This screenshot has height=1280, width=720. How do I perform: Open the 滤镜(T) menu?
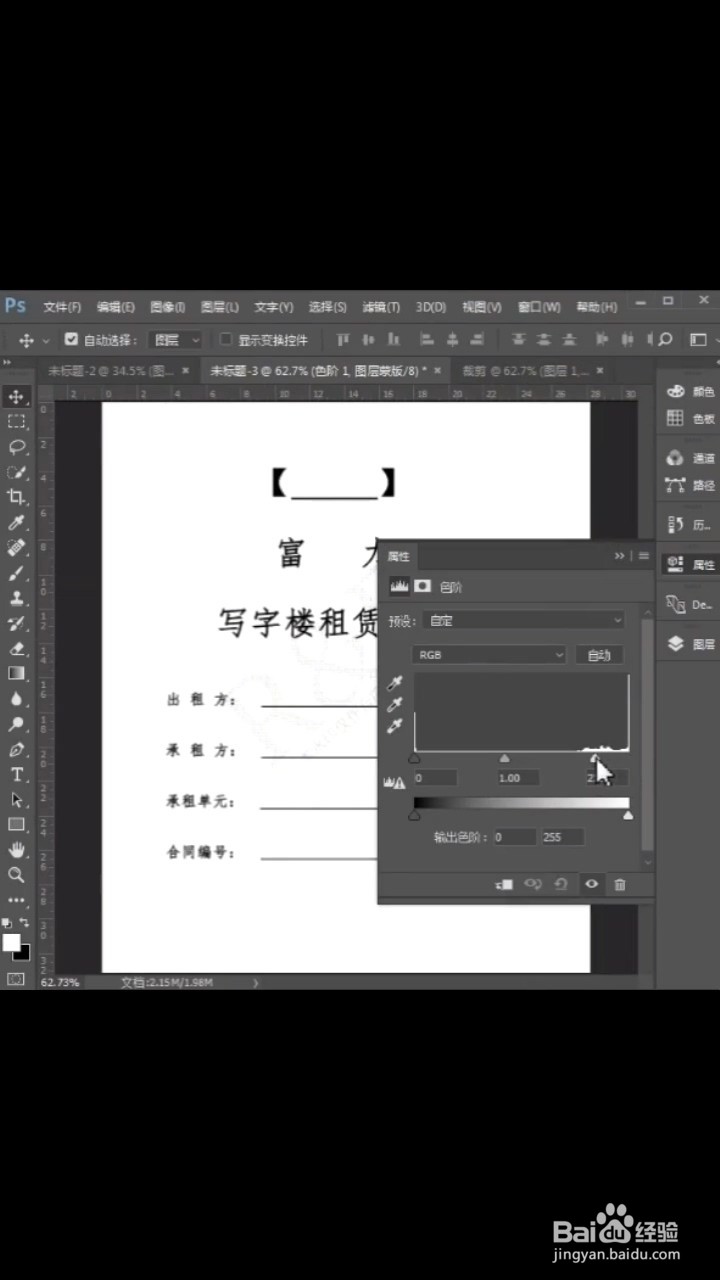(380, 307)
